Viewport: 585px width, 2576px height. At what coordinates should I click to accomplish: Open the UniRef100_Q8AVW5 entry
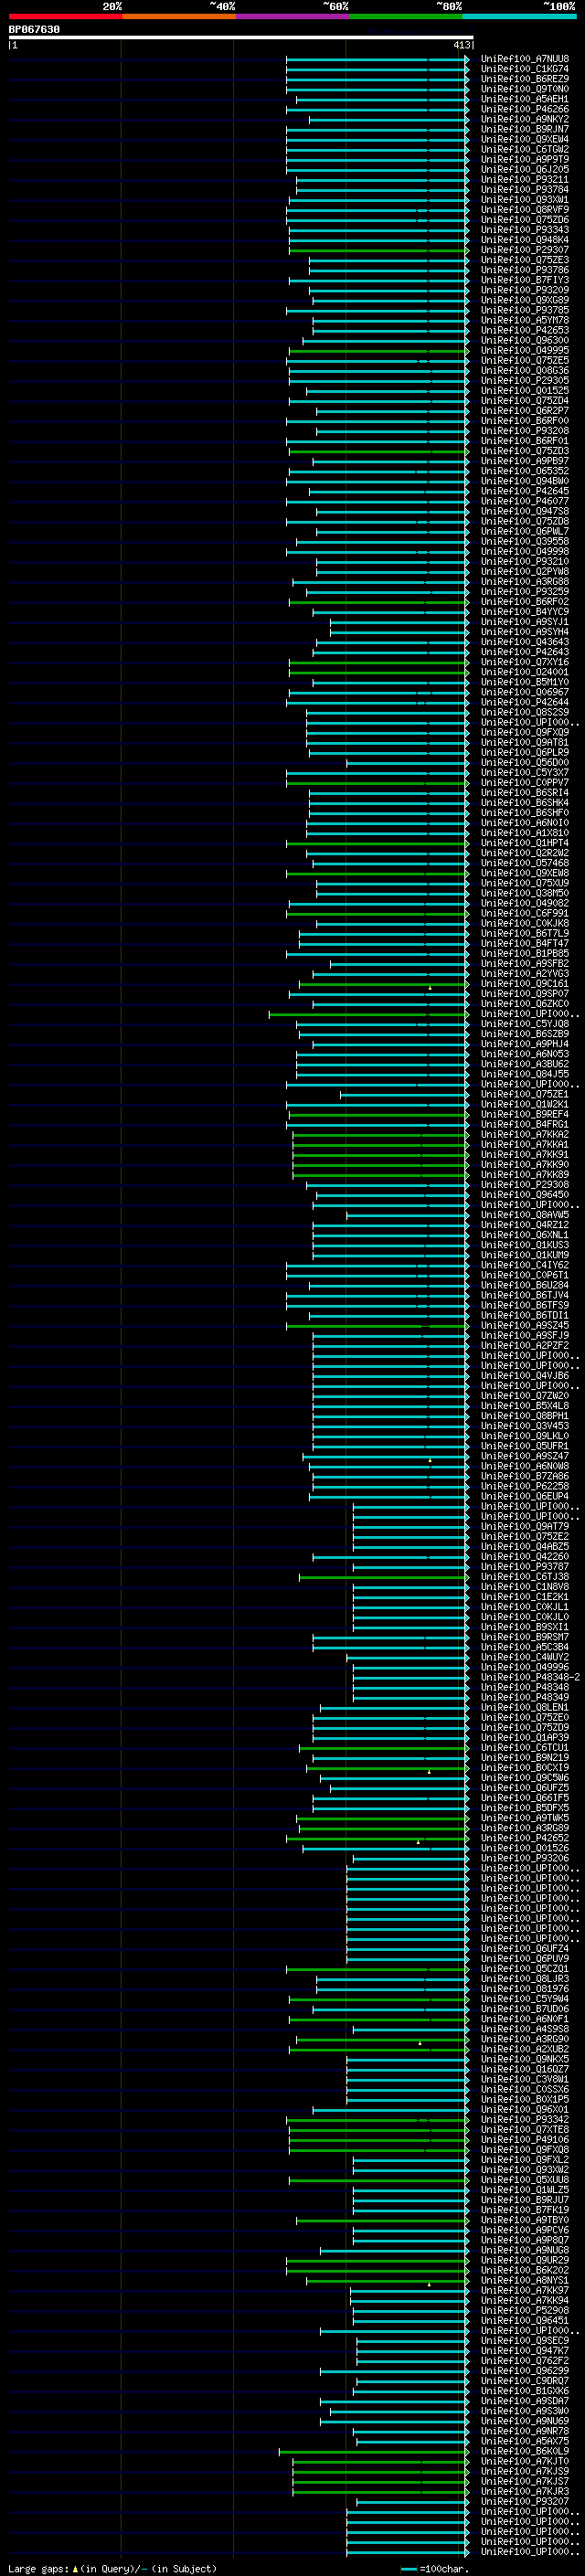click(525, 1215)
